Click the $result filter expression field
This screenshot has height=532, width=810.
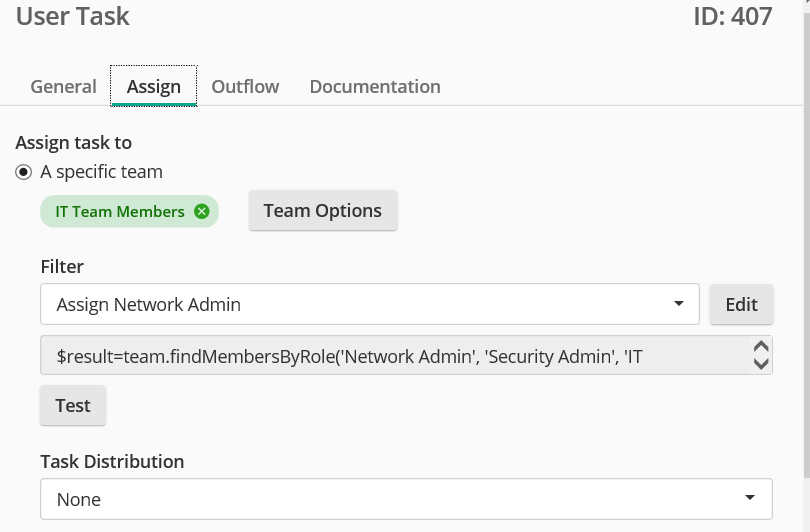(390, 355)
